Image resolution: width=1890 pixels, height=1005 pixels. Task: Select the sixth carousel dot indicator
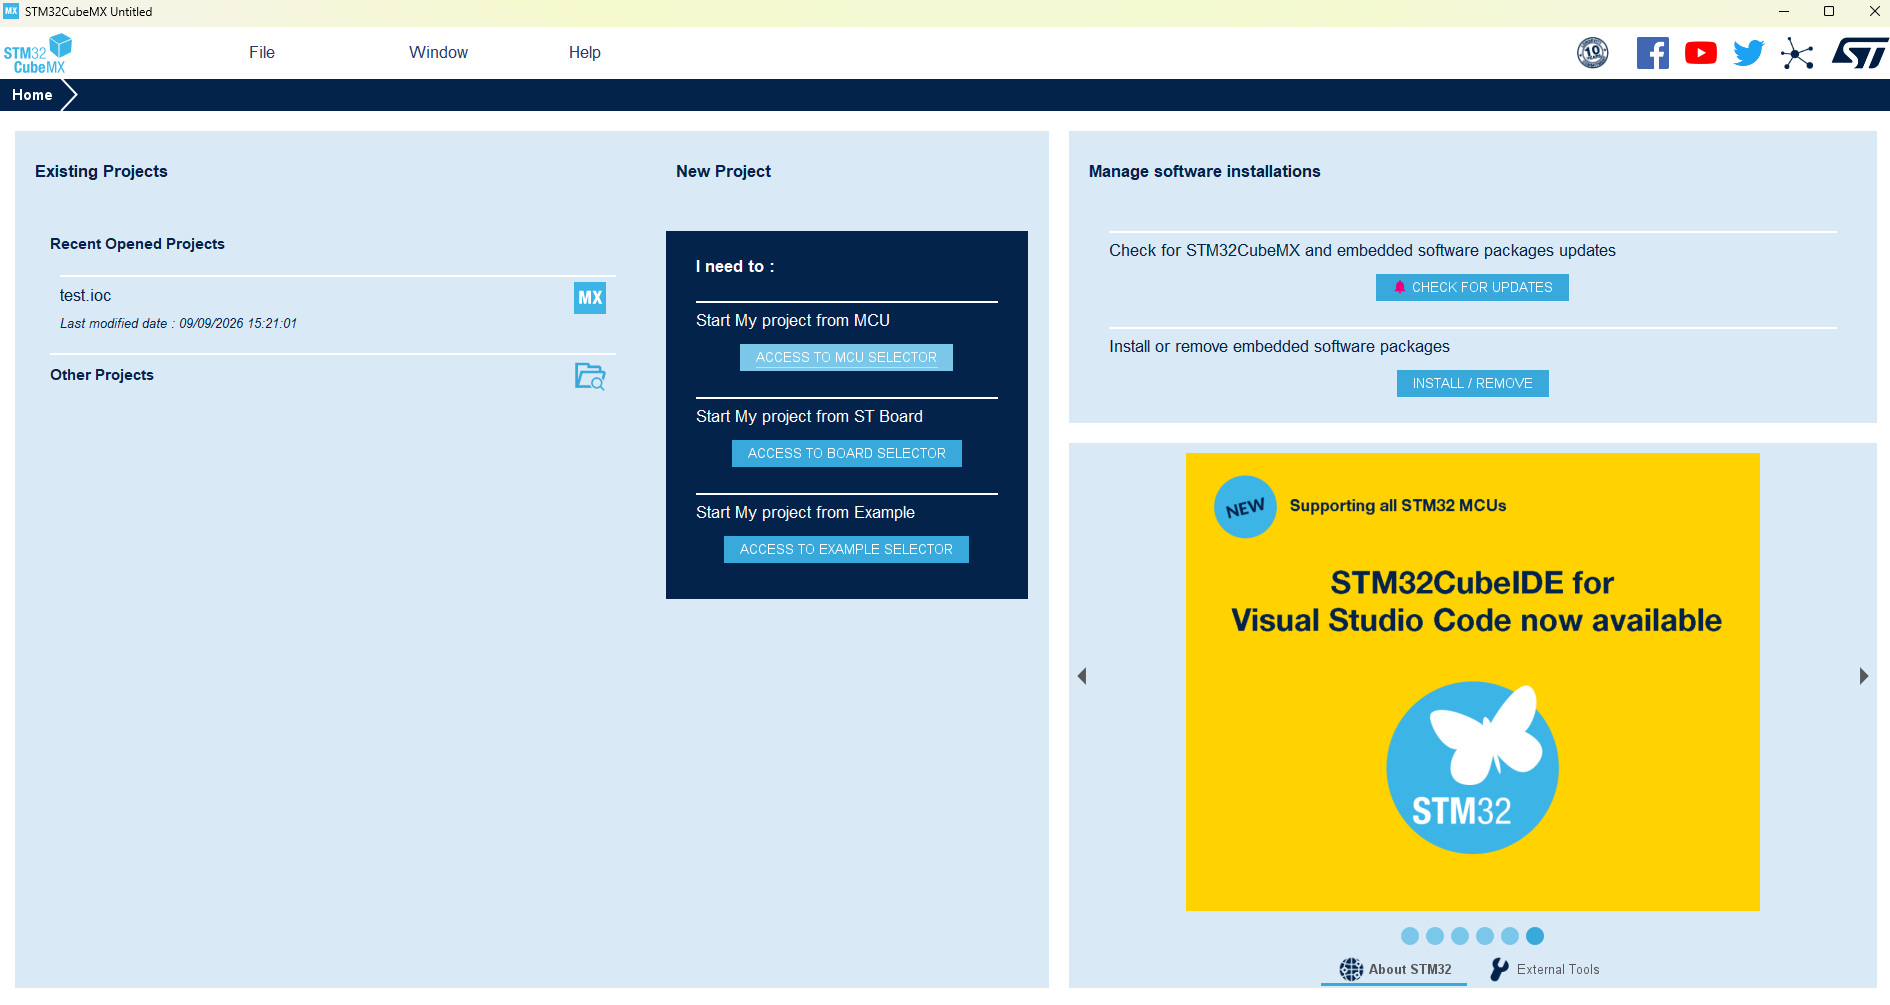coord(1535,936)
